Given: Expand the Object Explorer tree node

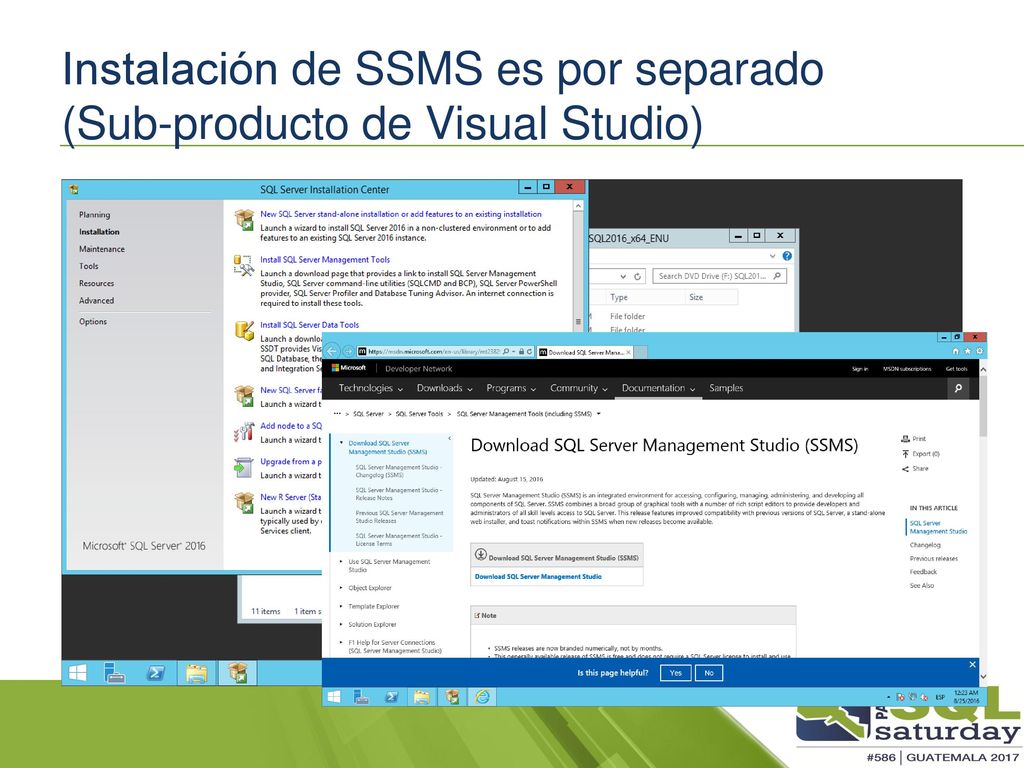Looking at the screenshot, I should [x=341, y=588].
